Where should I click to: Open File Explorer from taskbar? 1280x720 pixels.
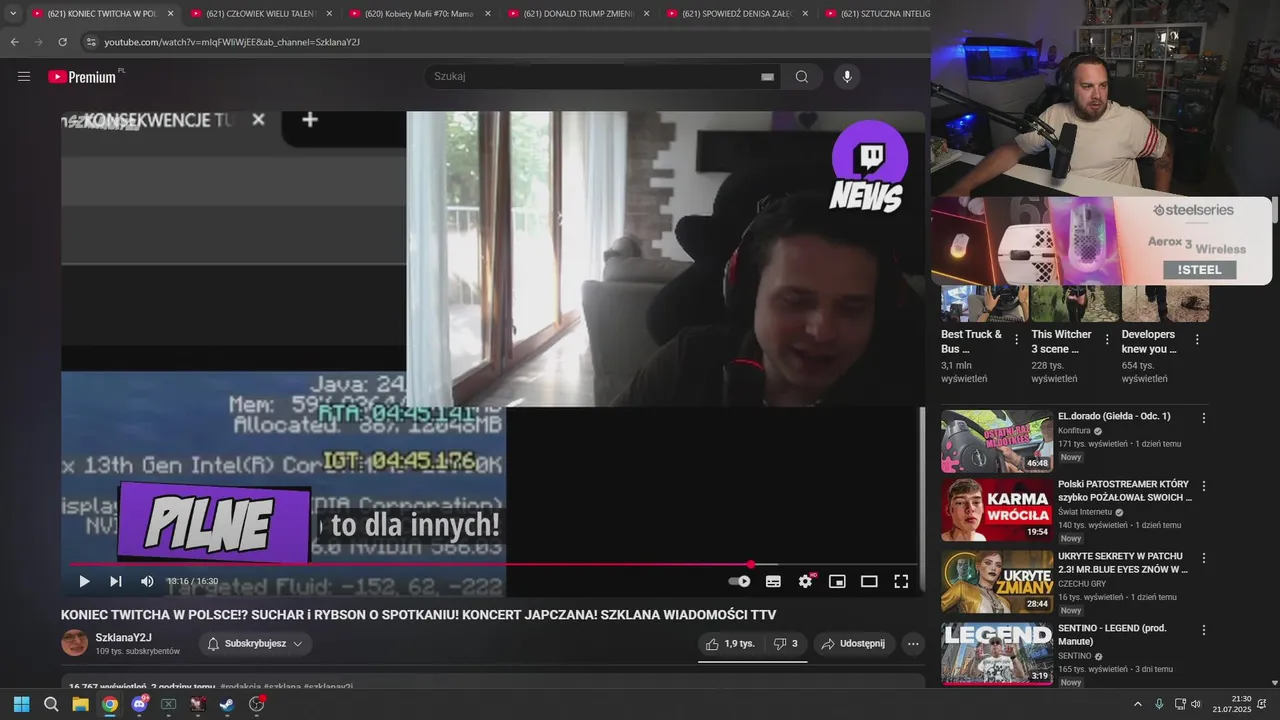(80, 704)
